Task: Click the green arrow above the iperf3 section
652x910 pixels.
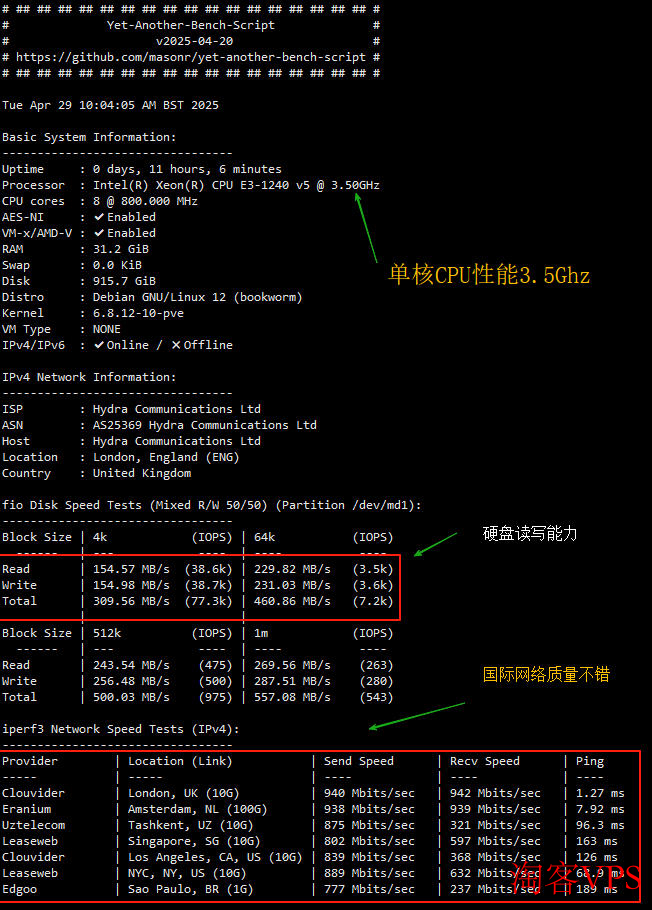Action: [418, 715]
